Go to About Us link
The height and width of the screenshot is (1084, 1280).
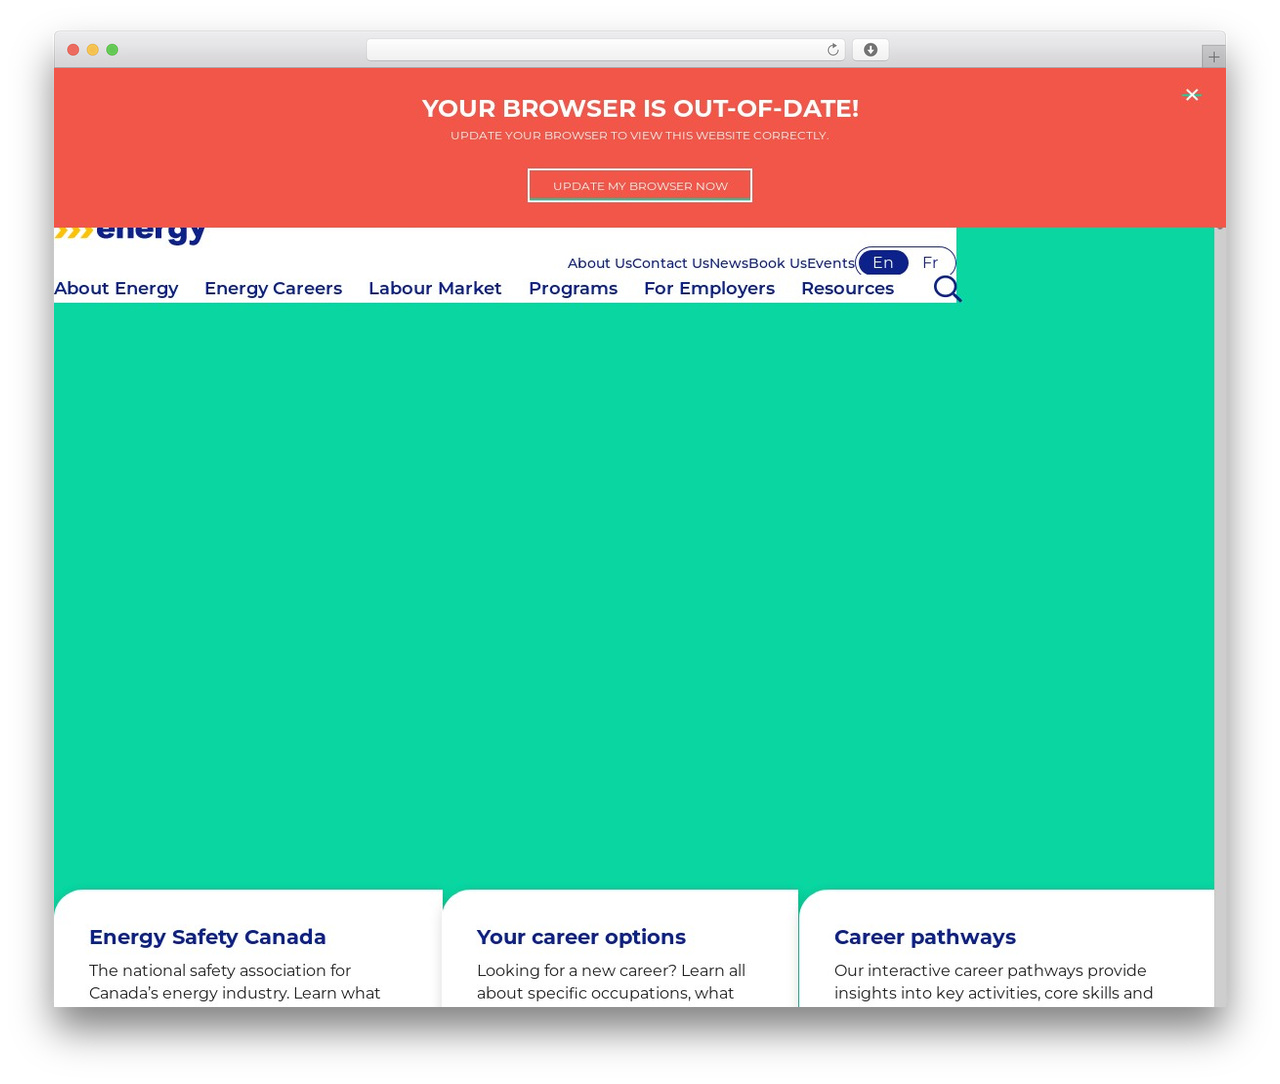click(599, 263)
